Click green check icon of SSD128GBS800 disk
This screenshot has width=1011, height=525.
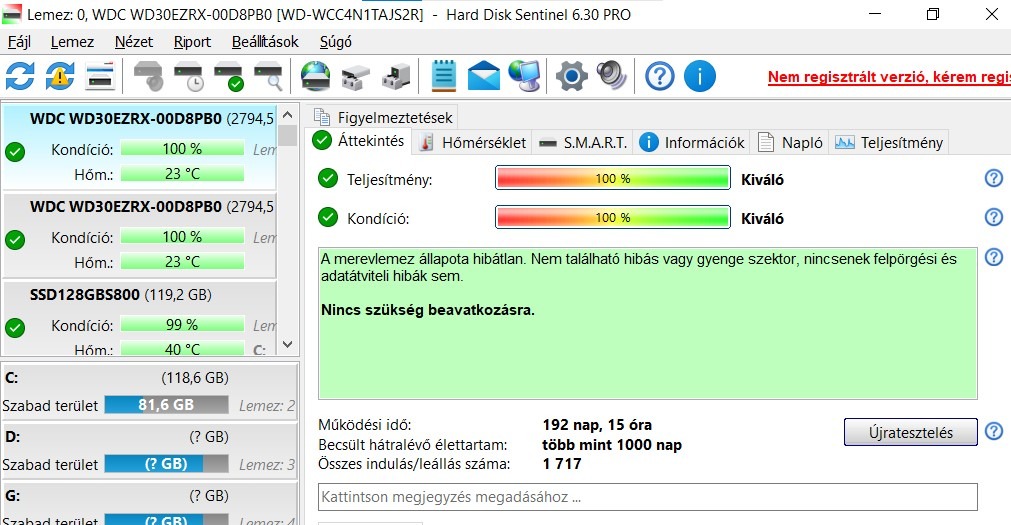point(15,328)
